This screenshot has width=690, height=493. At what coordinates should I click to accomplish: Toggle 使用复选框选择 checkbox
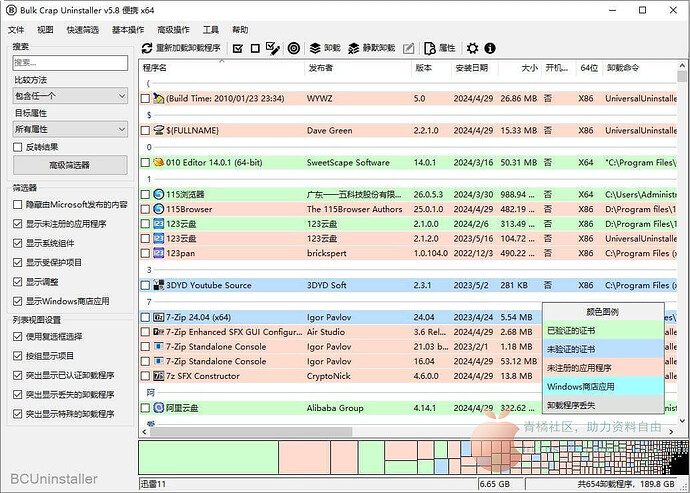18,337
